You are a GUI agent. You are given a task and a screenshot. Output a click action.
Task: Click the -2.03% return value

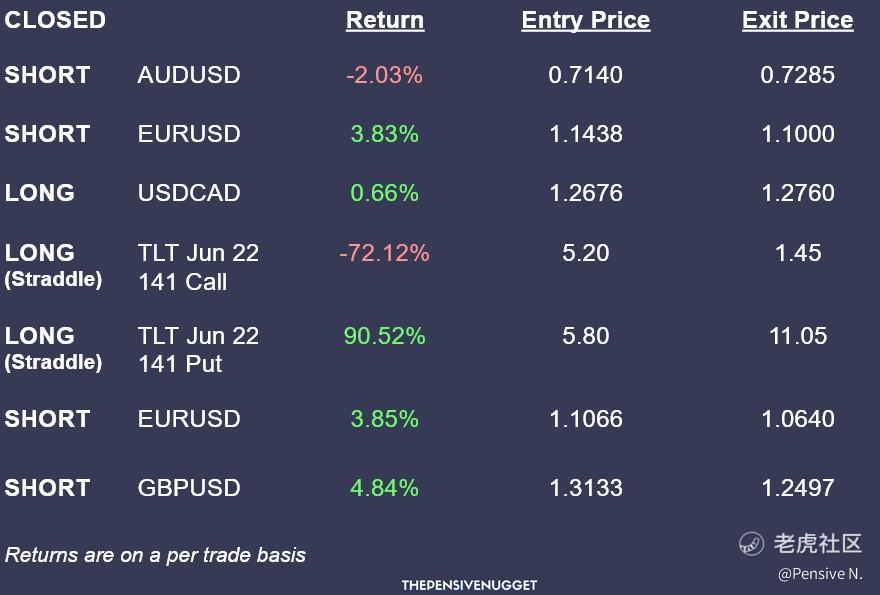[384, 75]
